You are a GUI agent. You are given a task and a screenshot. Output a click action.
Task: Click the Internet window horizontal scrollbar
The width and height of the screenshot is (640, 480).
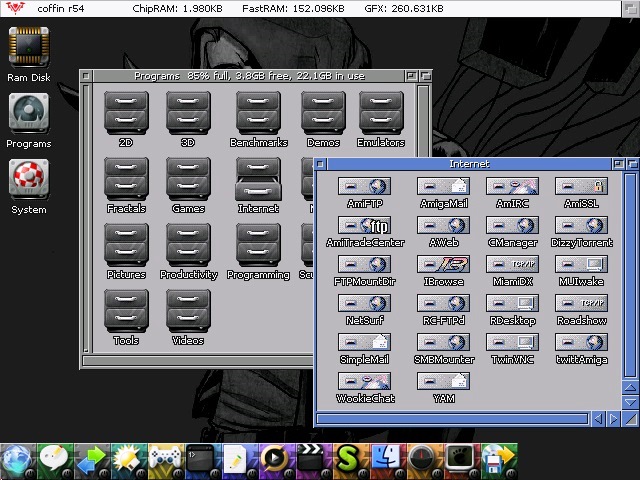pyautogui.click(x=453, y=419)
